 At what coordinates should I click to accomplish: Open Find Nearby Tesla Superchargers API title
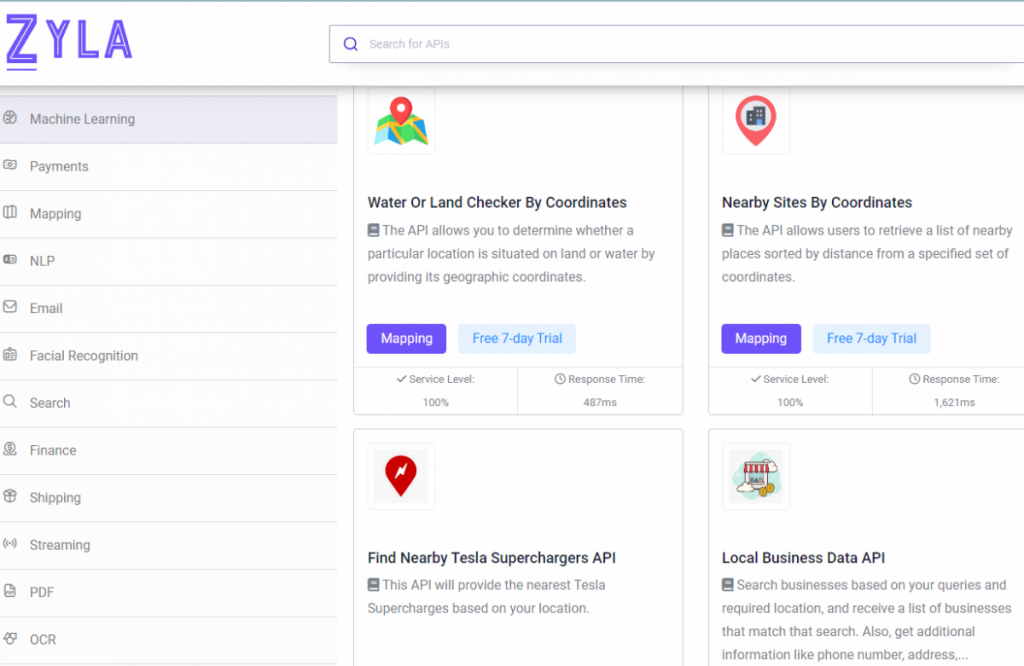[492, 558]
